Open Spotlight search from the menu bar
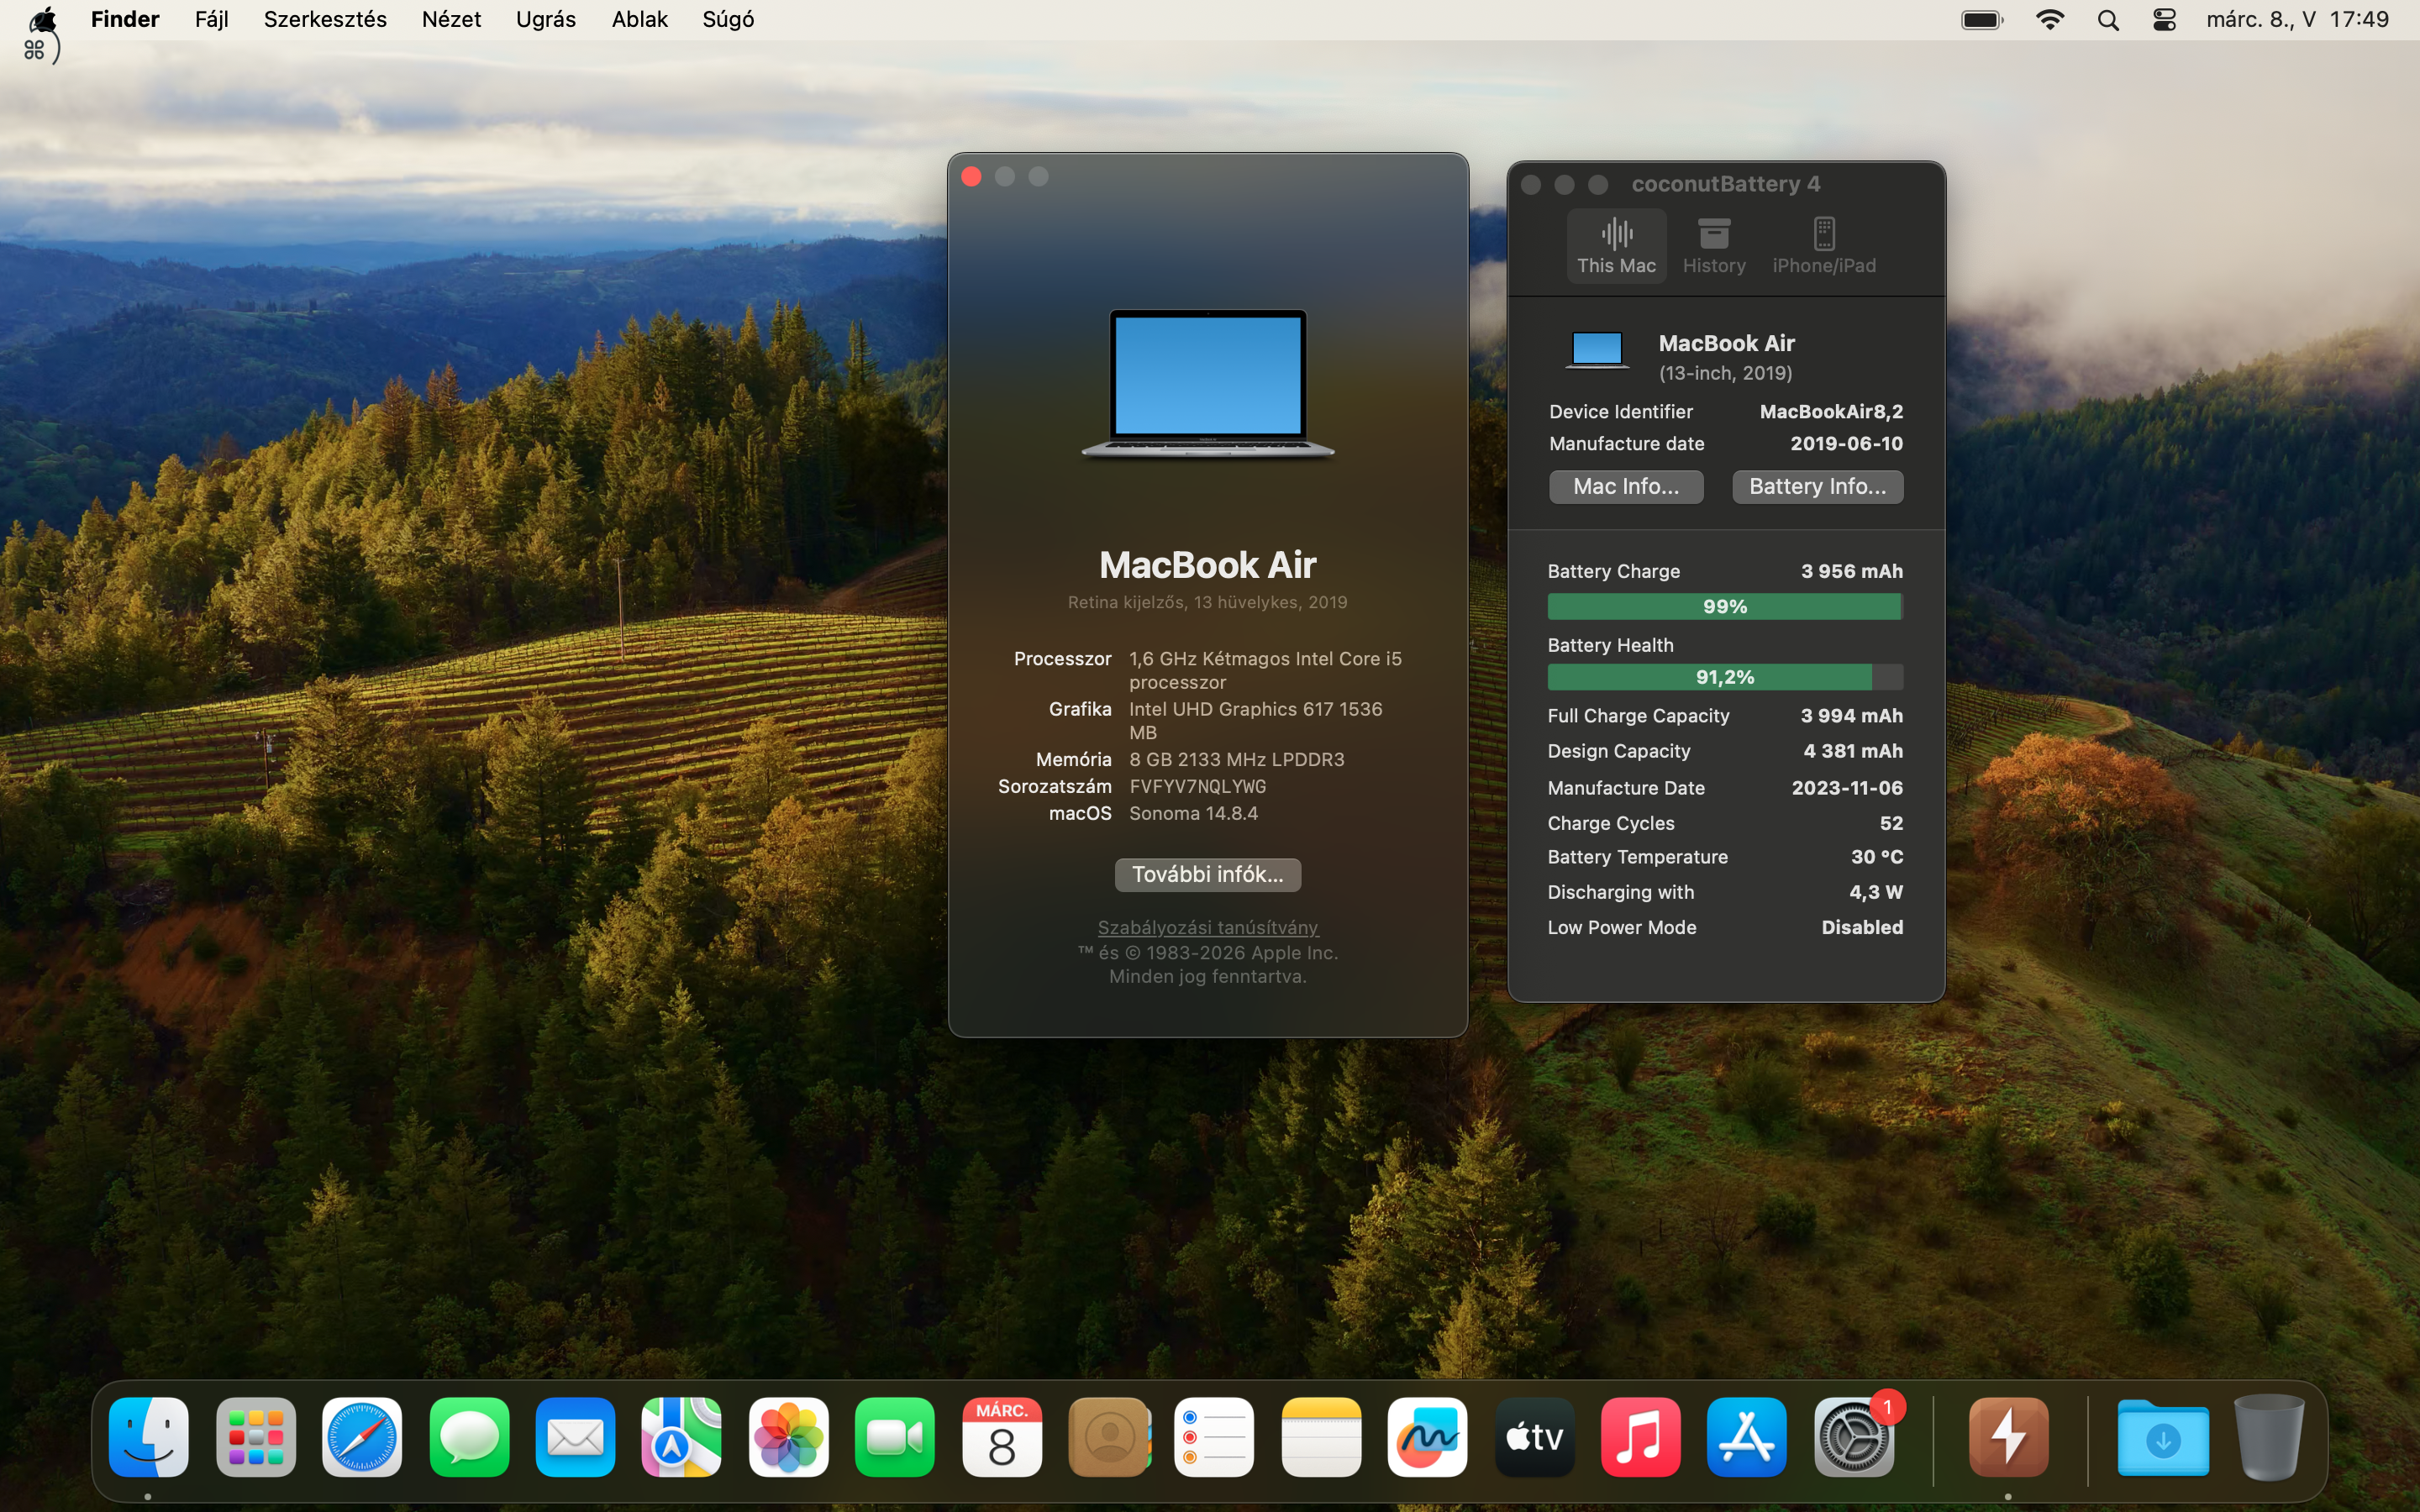Image resolution: width=2420 pixels, height=1512 pixels. tap(2108, 19)
